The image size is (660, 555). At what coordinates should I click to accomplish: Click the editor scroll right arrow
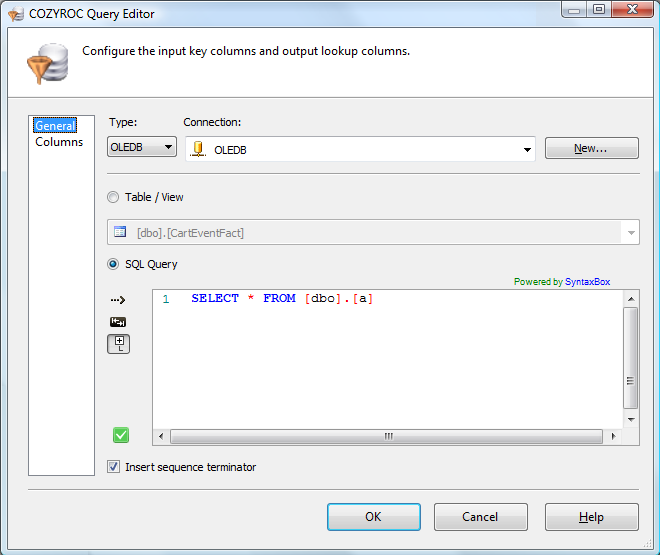(x=613, y=436)
